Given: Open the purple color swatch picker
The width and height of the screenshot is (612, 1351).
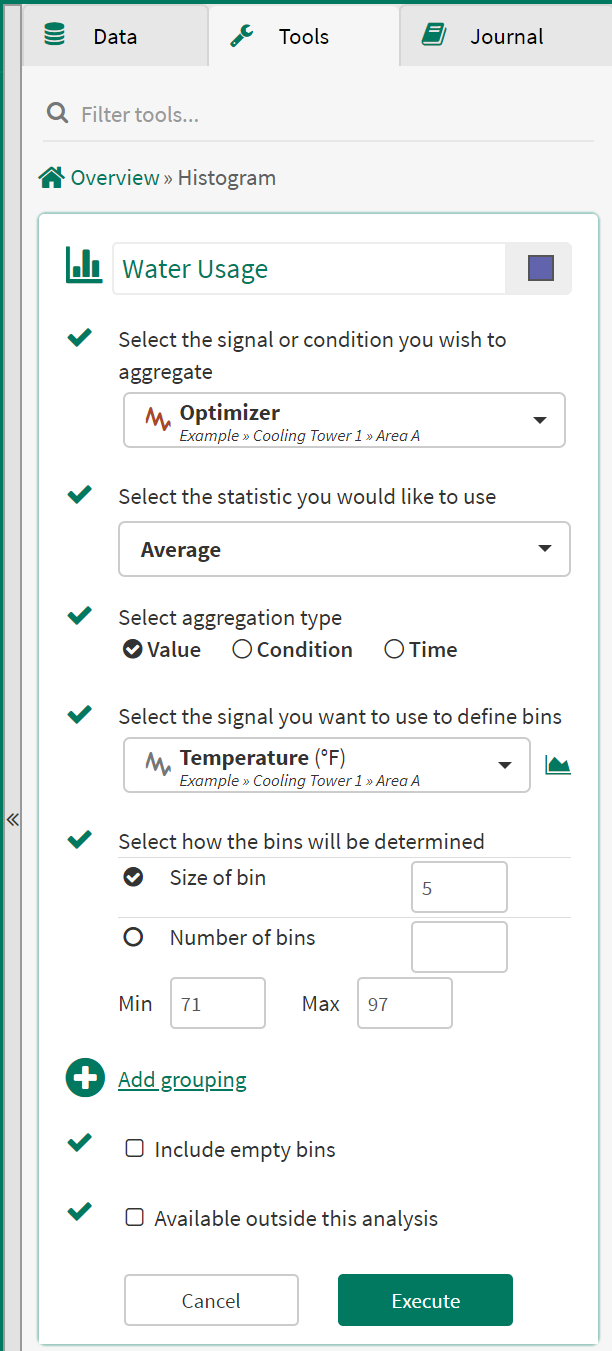Looking at the screenshot, I should 540,268.
